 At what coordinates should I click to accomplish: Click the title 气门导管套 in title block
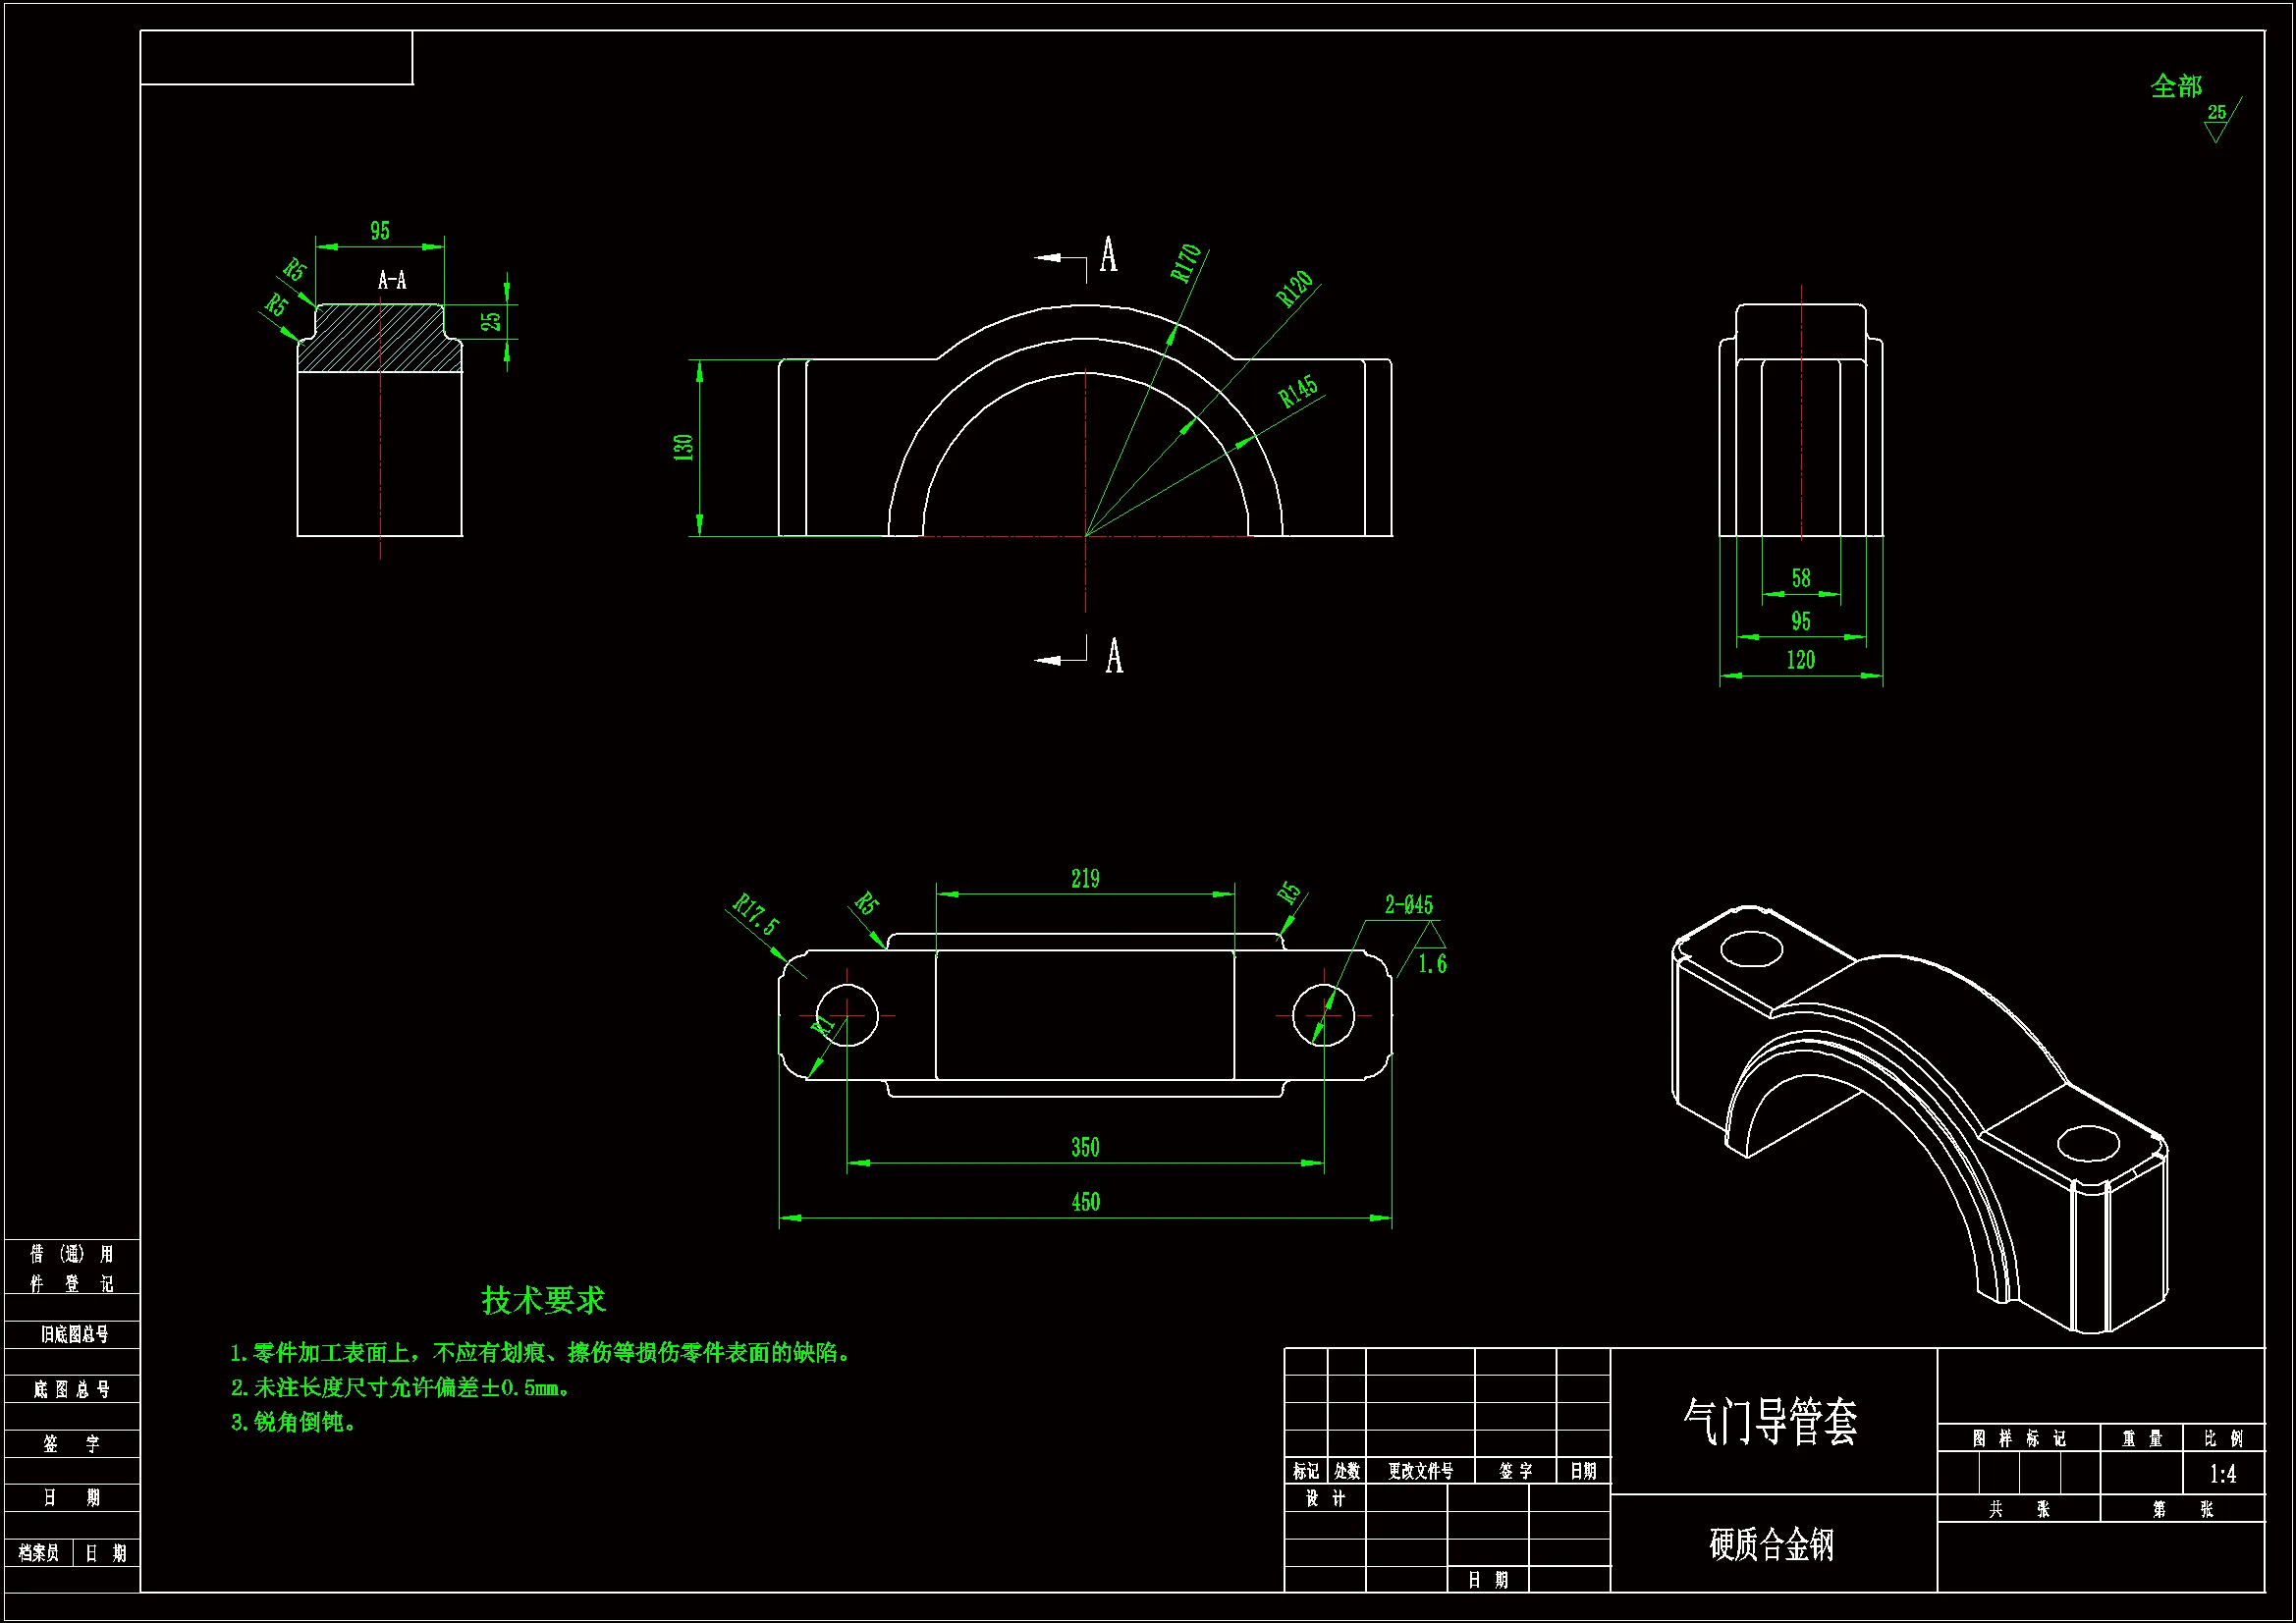click(x=1770, y=1421)
